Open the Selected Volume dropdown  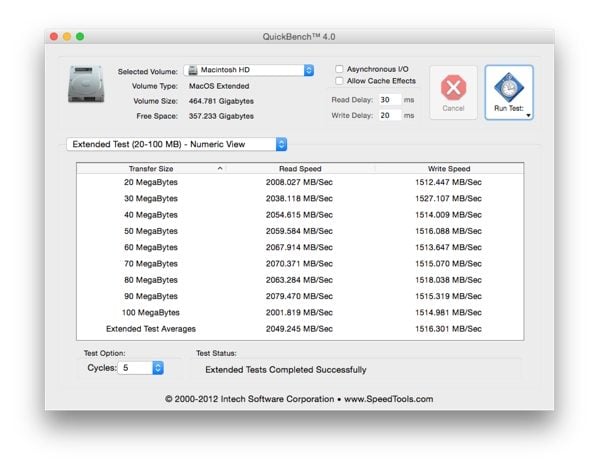click(249, 70)
